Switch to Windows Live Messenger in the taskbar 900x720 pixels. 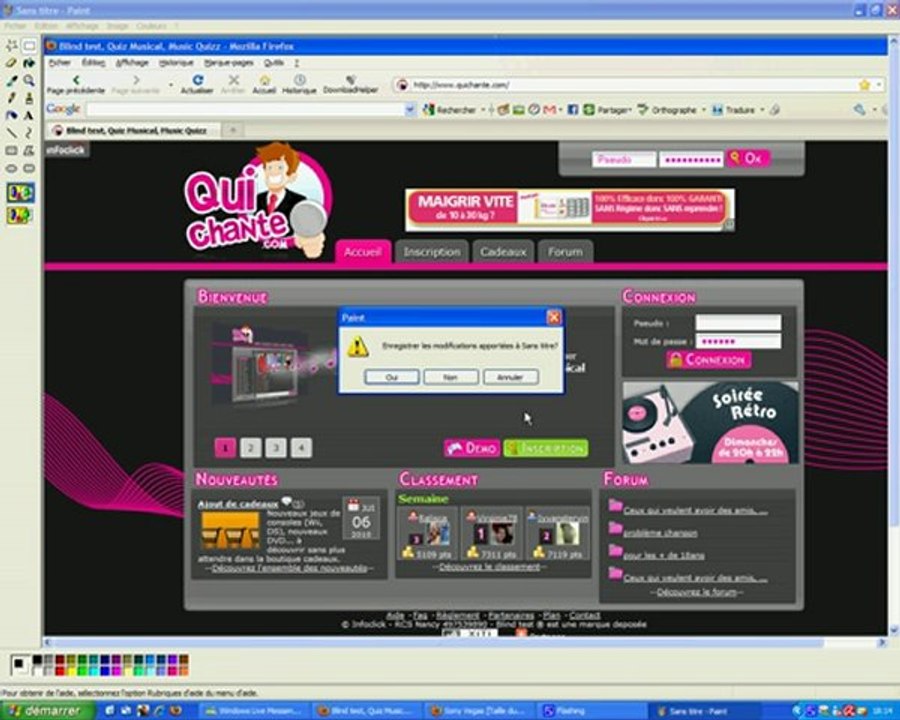256,711
